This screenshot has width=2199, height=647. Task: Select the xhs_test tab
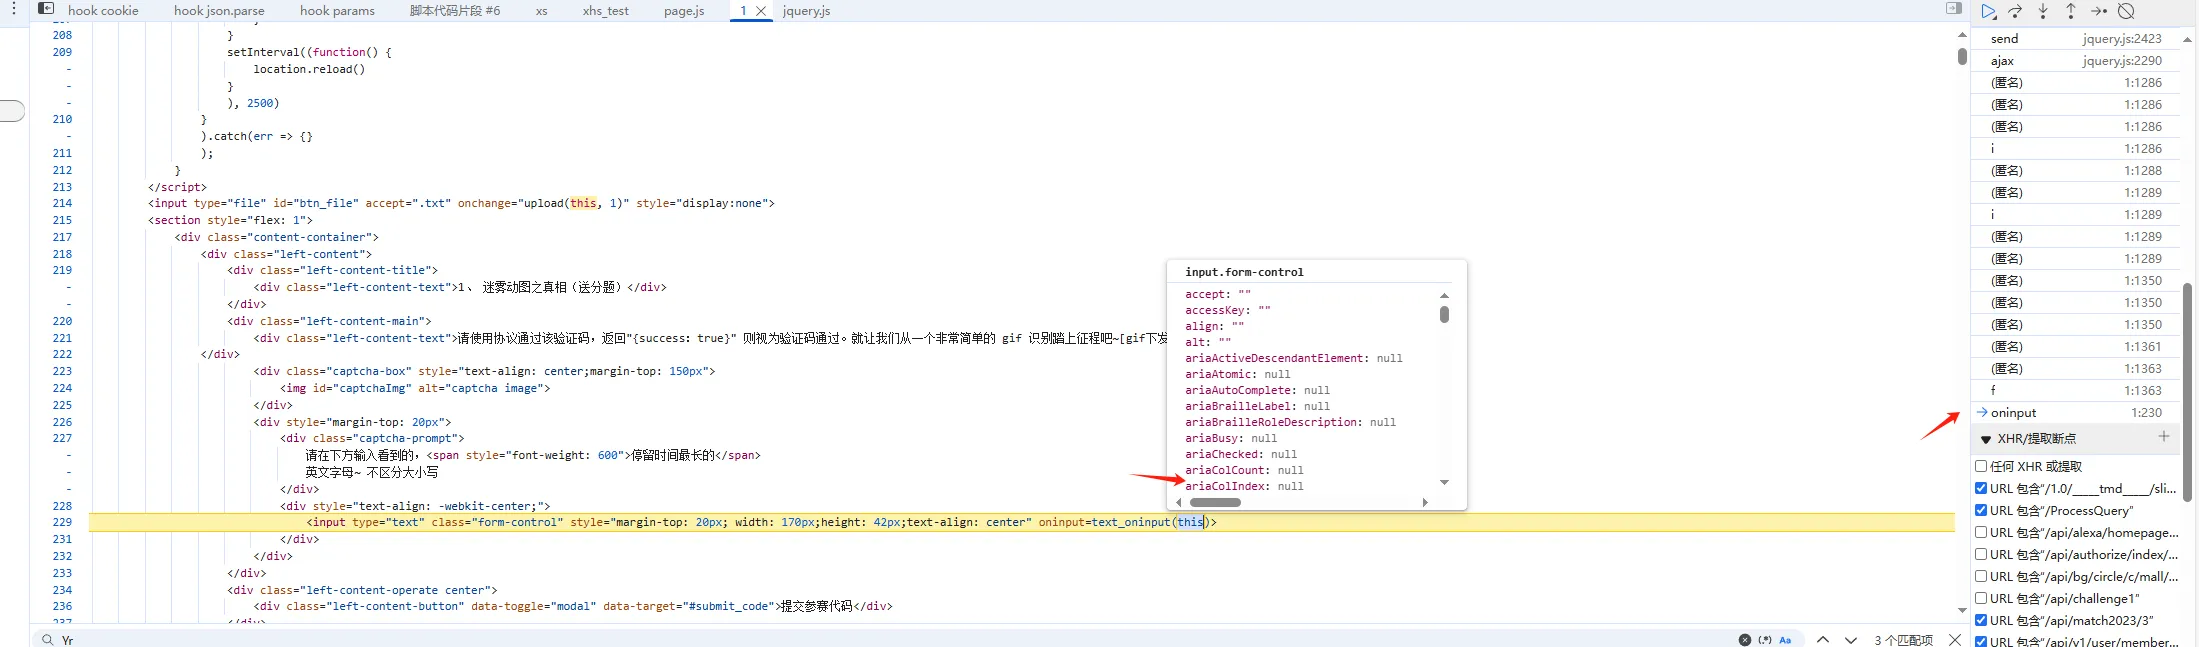pyautogui.click(x=606, y=11)
